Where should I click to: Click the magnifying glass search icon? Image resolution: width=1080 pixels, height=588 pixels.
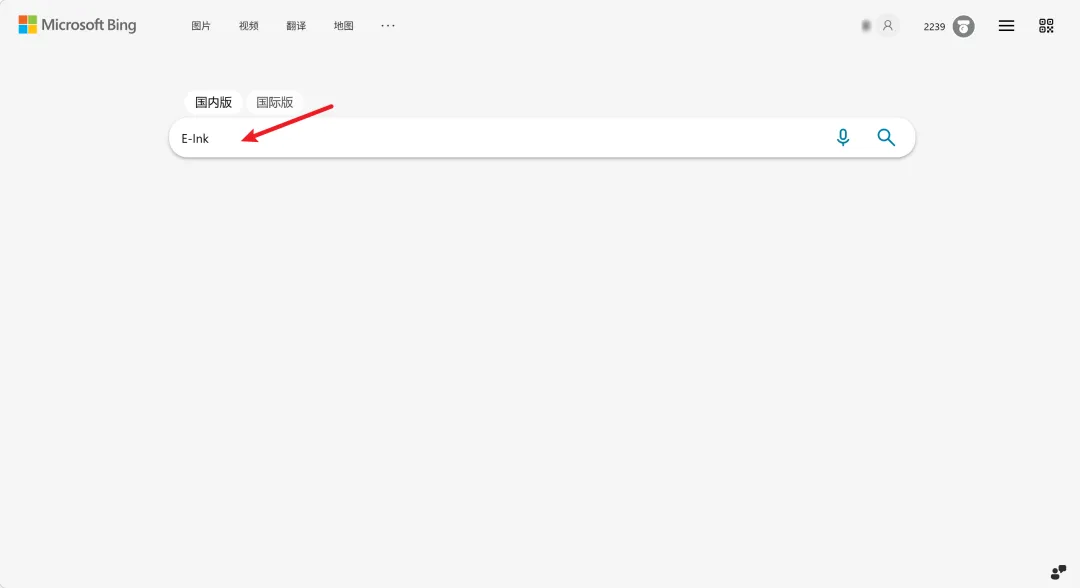(x=886, y=138)
